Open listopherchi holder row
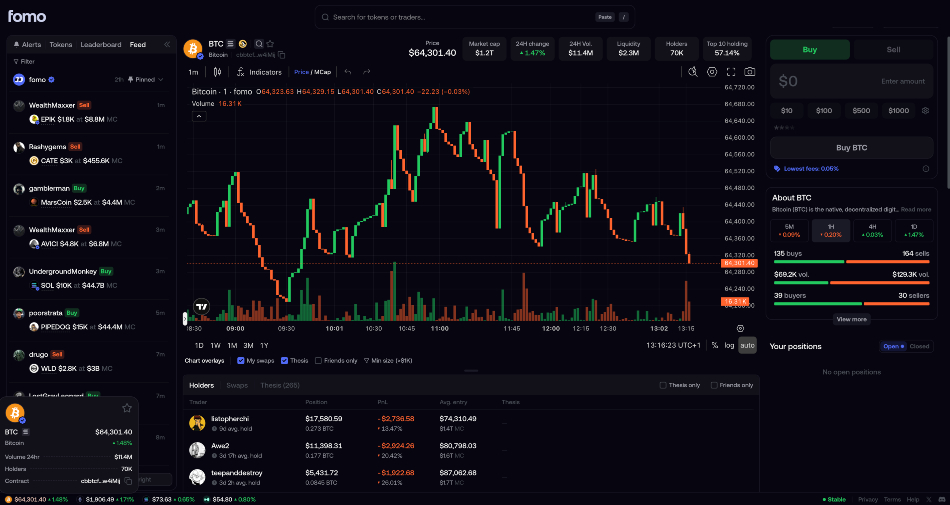Screen dimensions: 950x505 coord(471,423)
